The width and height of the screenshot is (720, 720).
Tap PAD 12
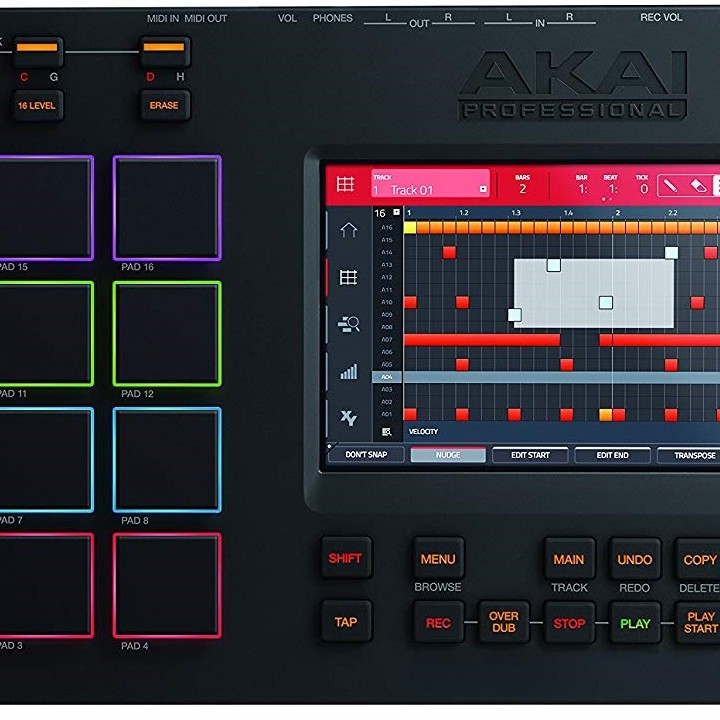click(167, 334)
